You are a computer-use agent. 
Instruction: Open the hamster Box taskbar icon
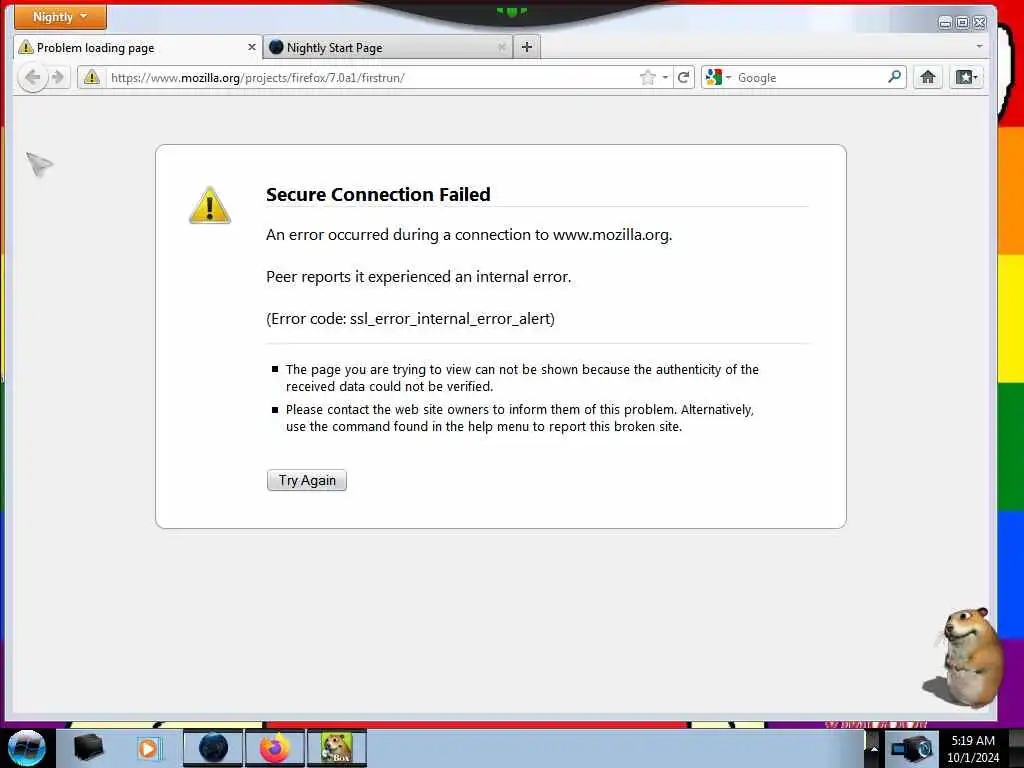(337, 748)
